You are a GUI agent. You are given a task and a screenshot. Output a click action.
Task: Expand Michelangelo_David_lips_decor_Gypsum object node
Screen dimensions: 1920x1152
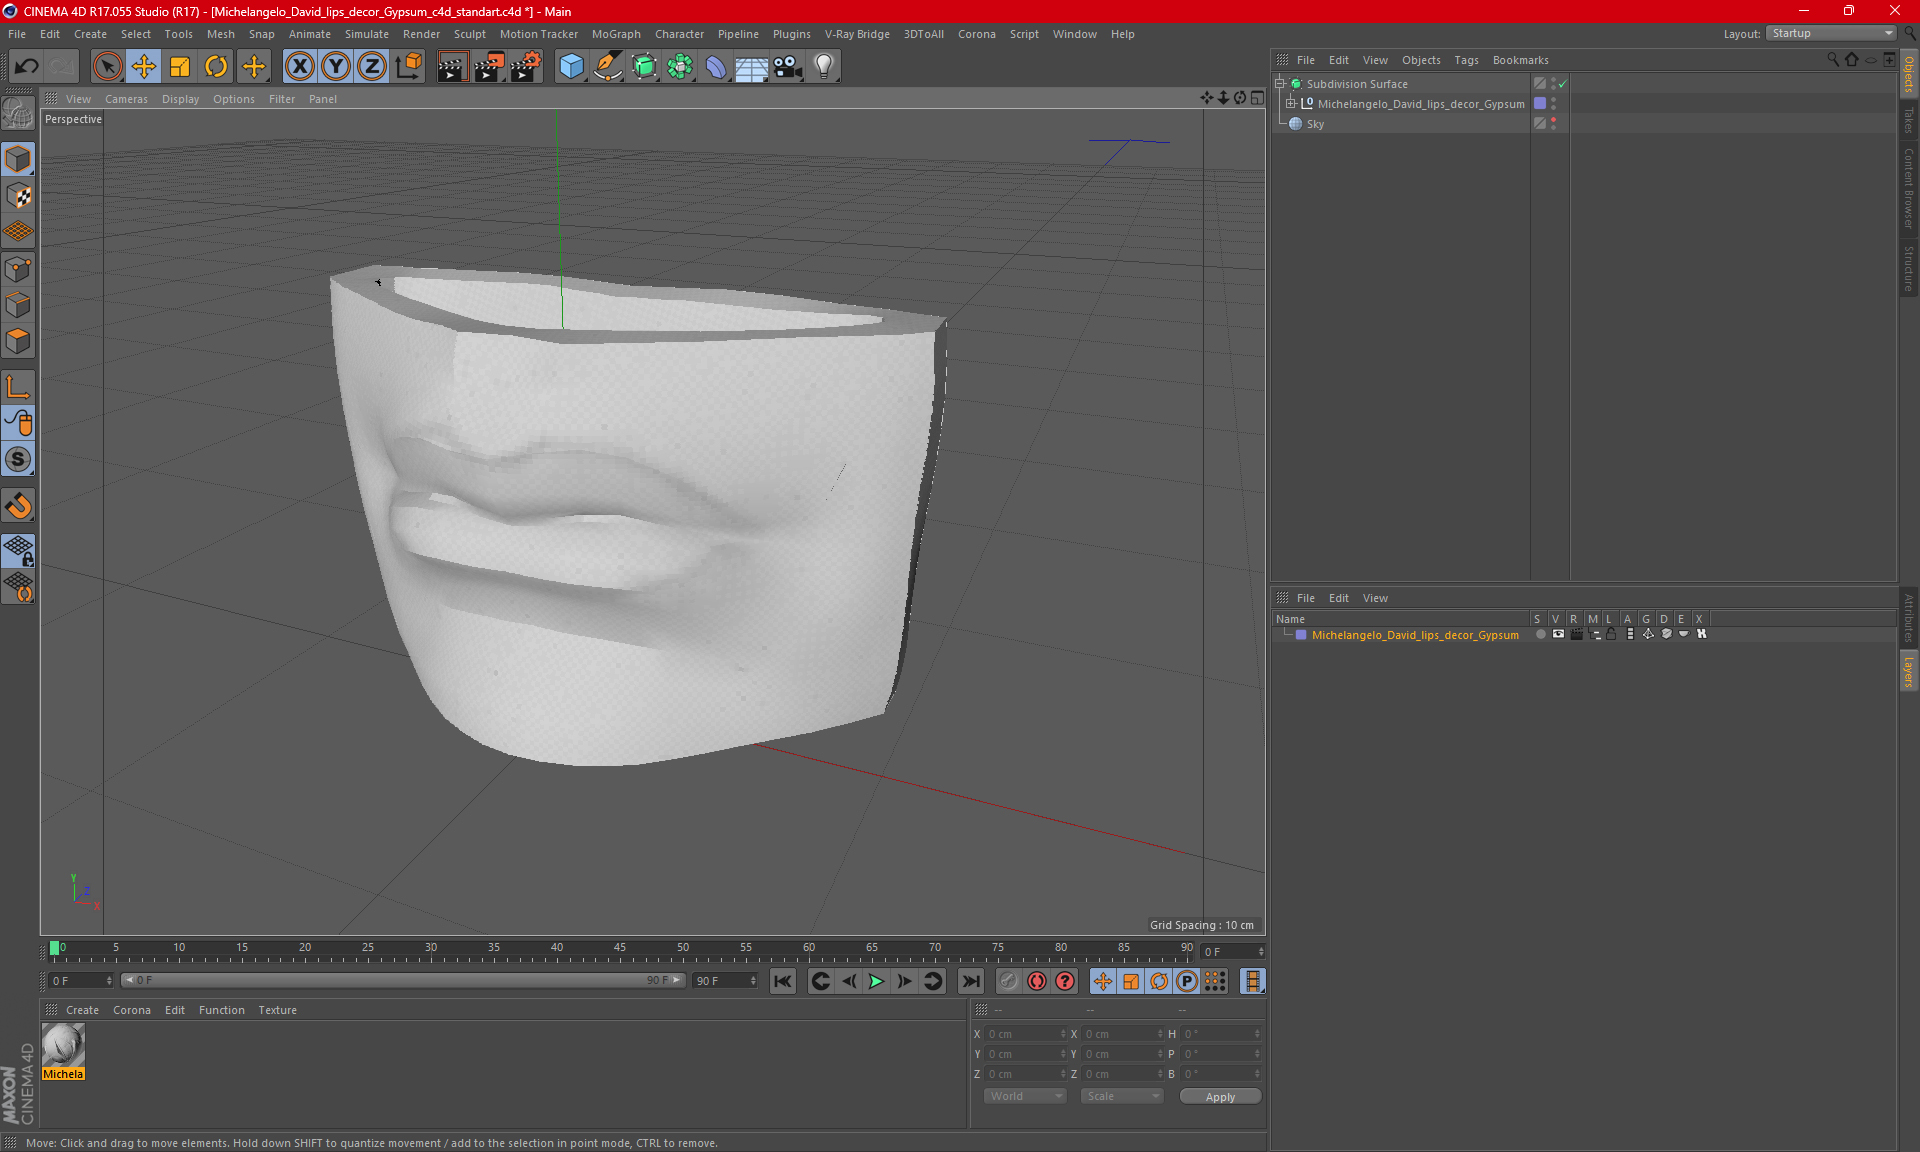coord(1291,104)
